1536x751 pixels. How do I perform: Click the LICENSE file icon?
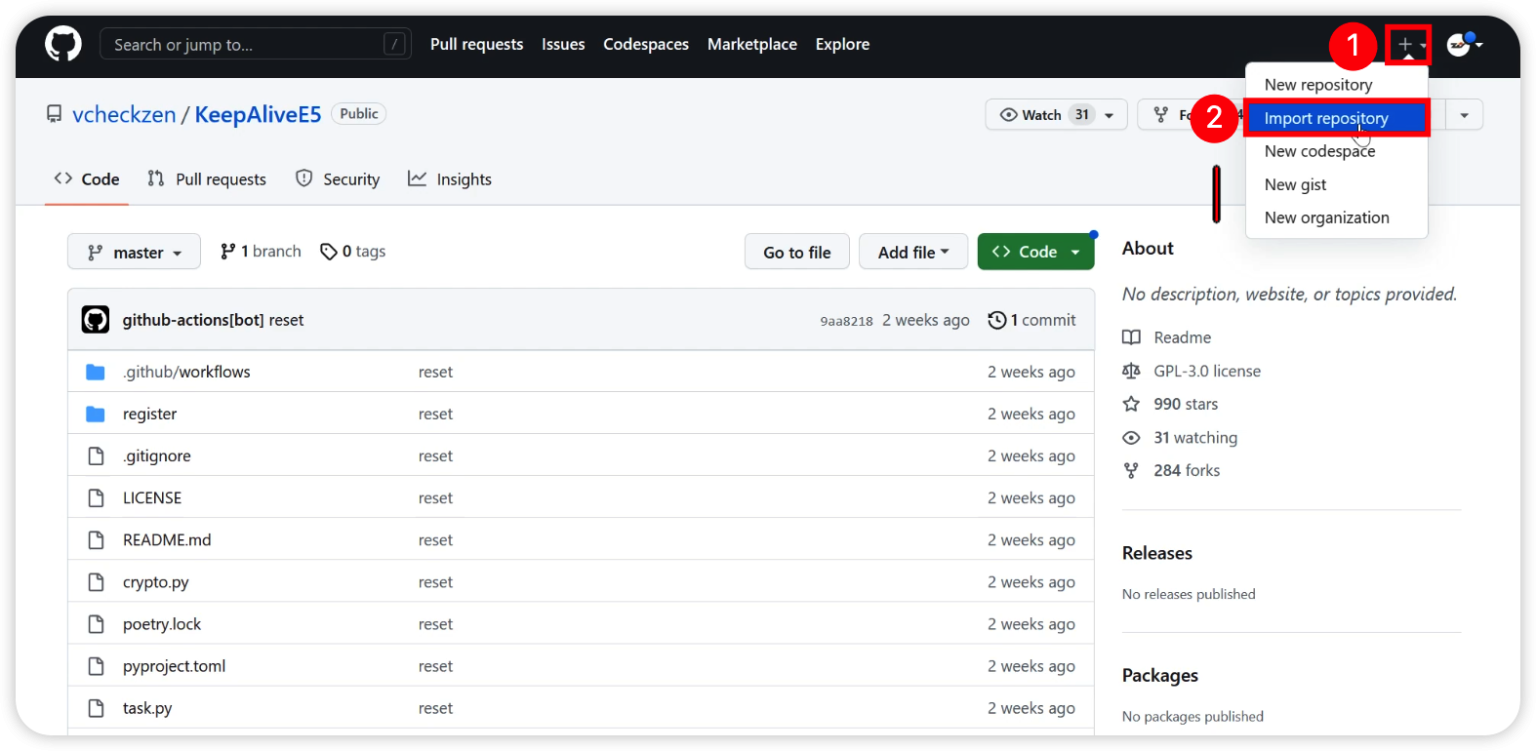coord(96,498)
